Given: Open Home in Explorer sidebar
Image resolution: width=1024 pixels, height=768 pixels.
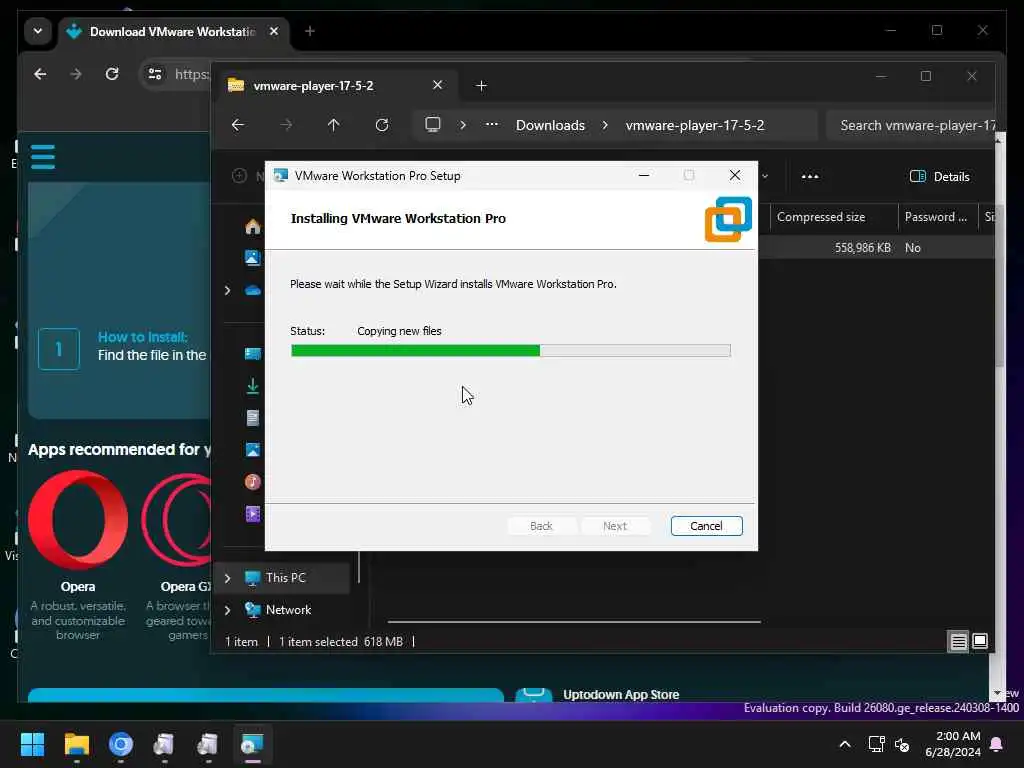Looking at the screenshot, I should pos(253,227).
